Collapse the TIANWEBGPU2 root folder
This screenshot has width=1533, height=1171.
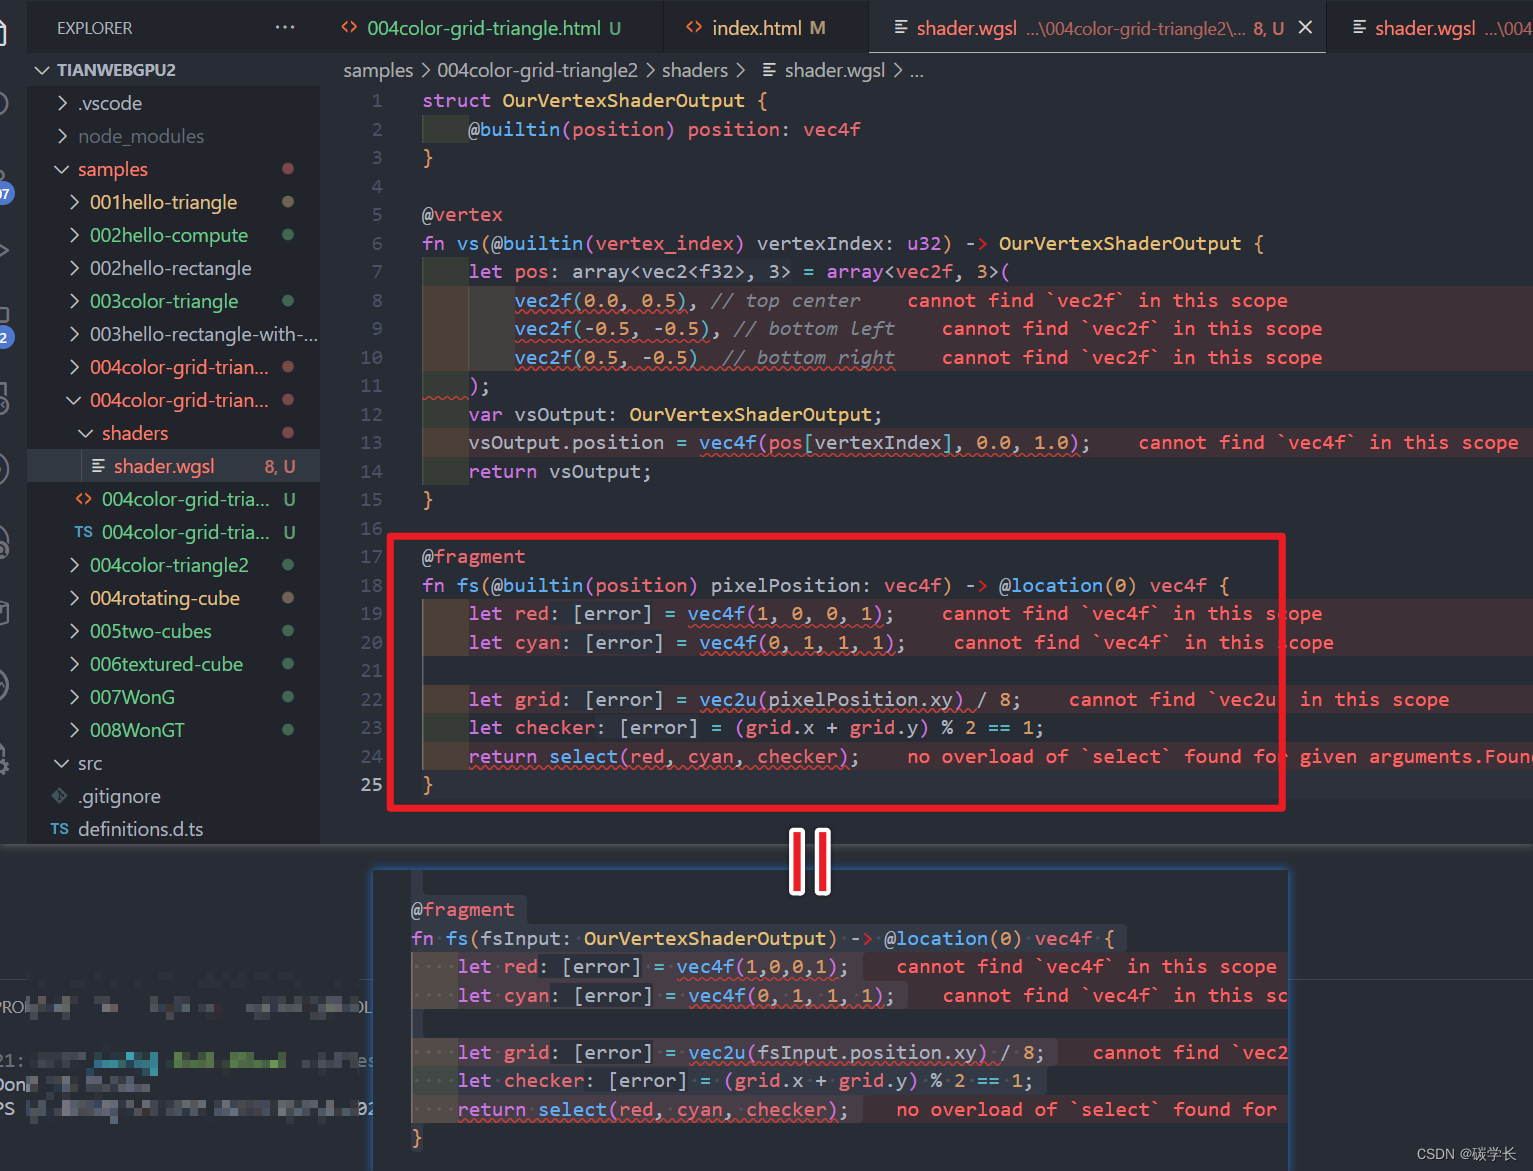174,70
